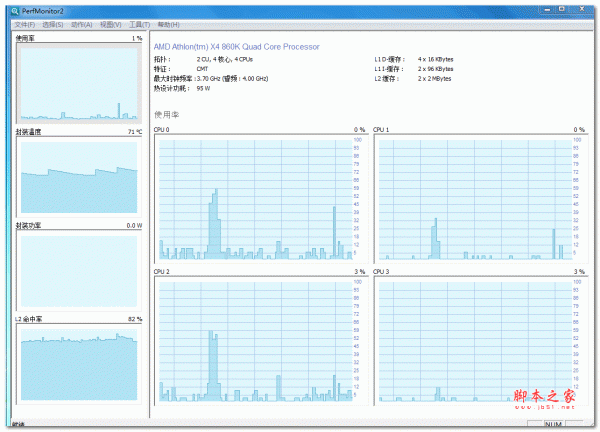Click the CMT feature value
600x432 pixels.
point(202,69)
